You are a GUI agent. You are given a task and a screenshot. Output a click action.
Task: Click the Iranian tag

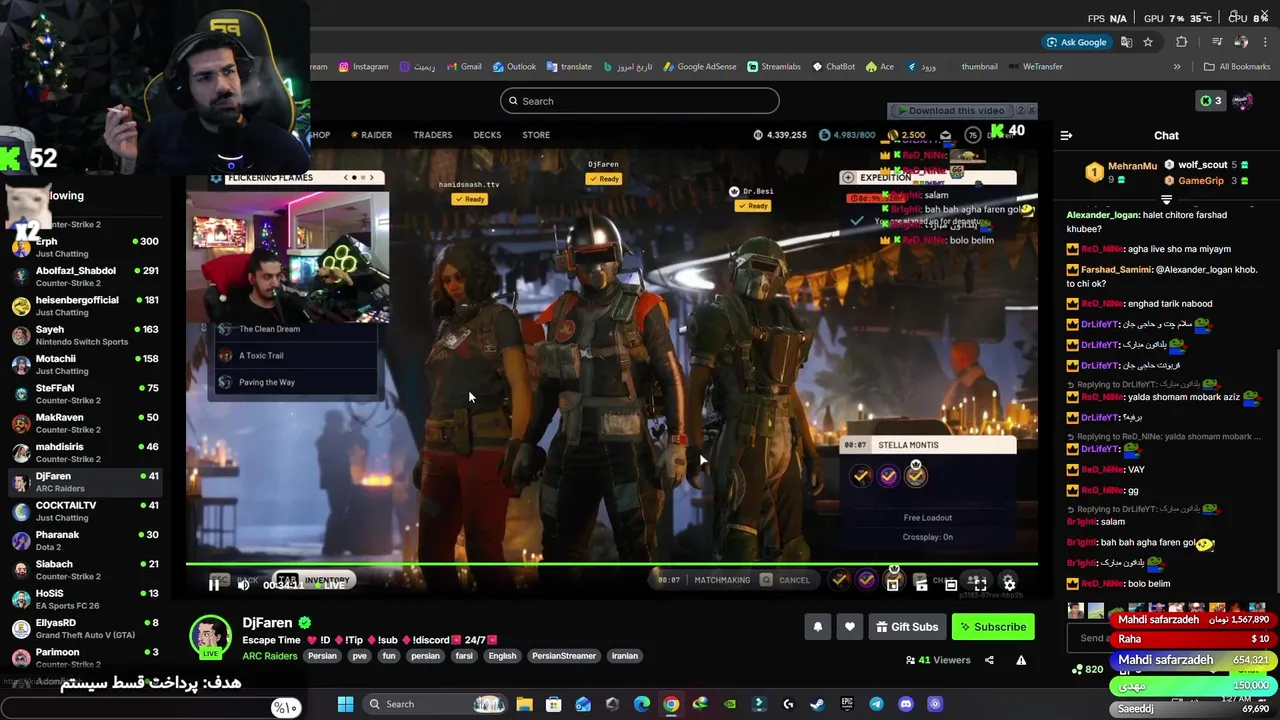tap(625, 656)
